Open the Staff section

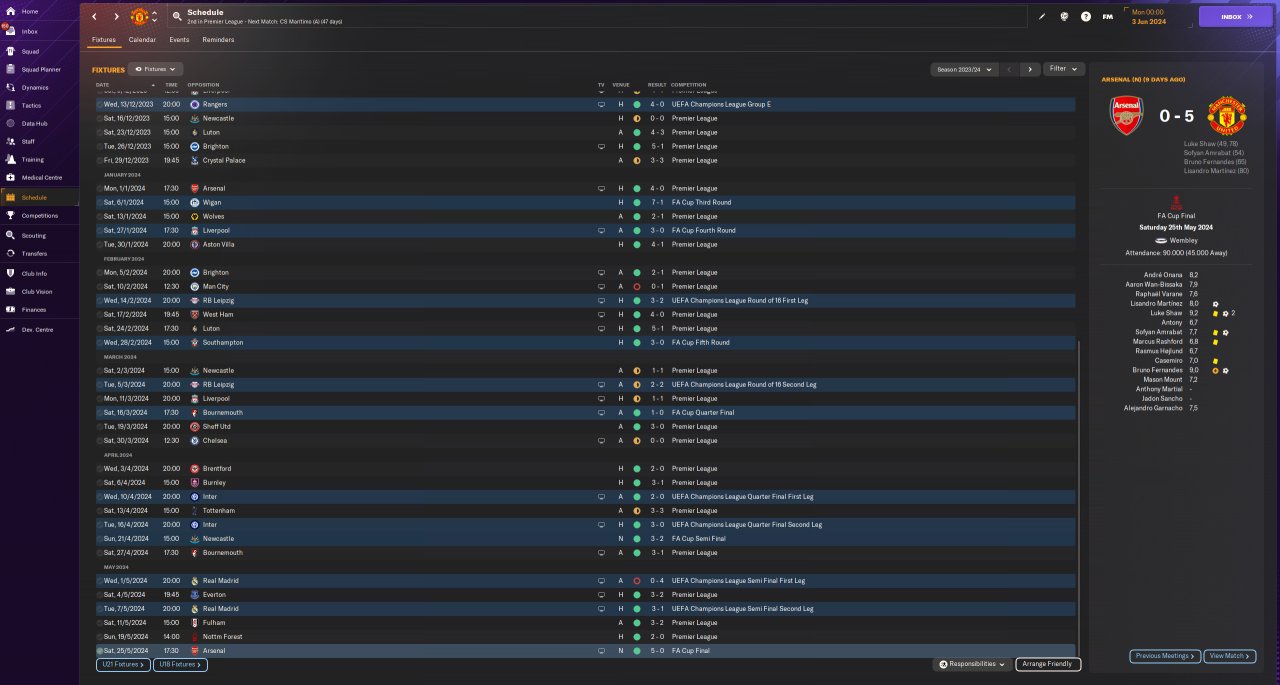(37, 141)
